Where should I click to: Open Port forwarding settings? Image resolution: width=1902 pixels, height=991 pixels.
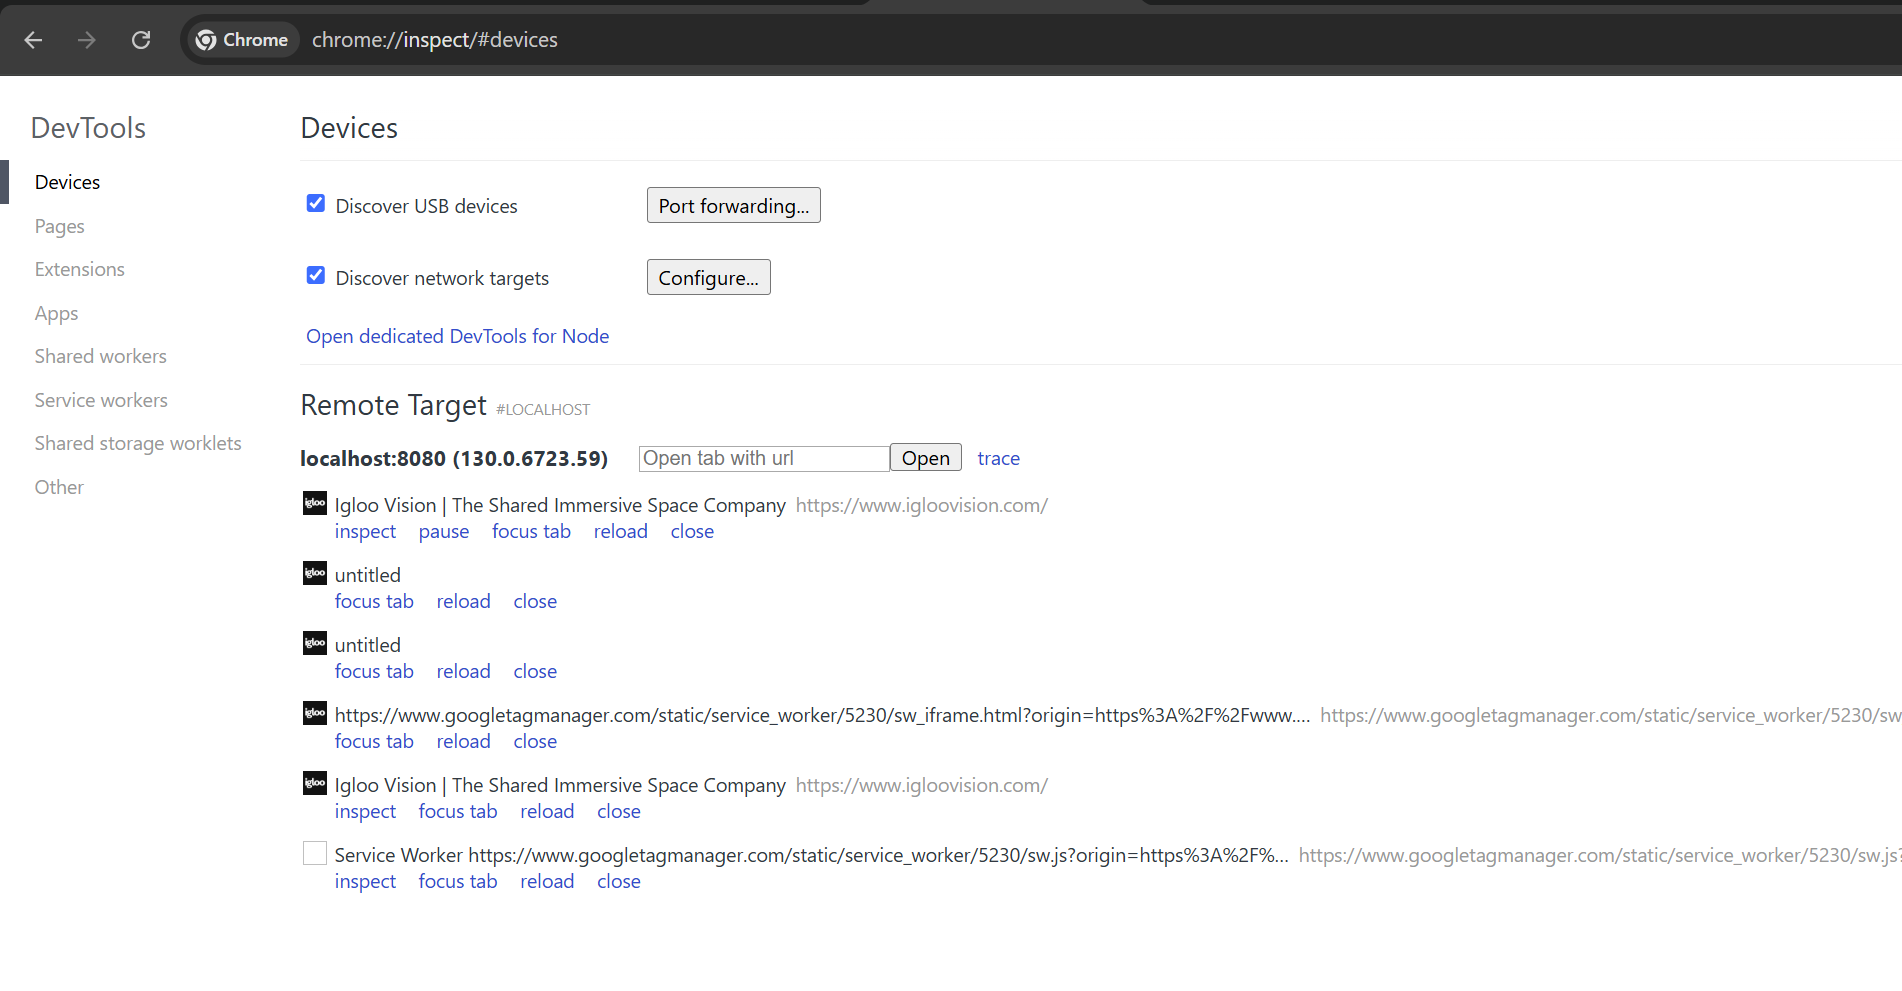[x=733, y=206]
